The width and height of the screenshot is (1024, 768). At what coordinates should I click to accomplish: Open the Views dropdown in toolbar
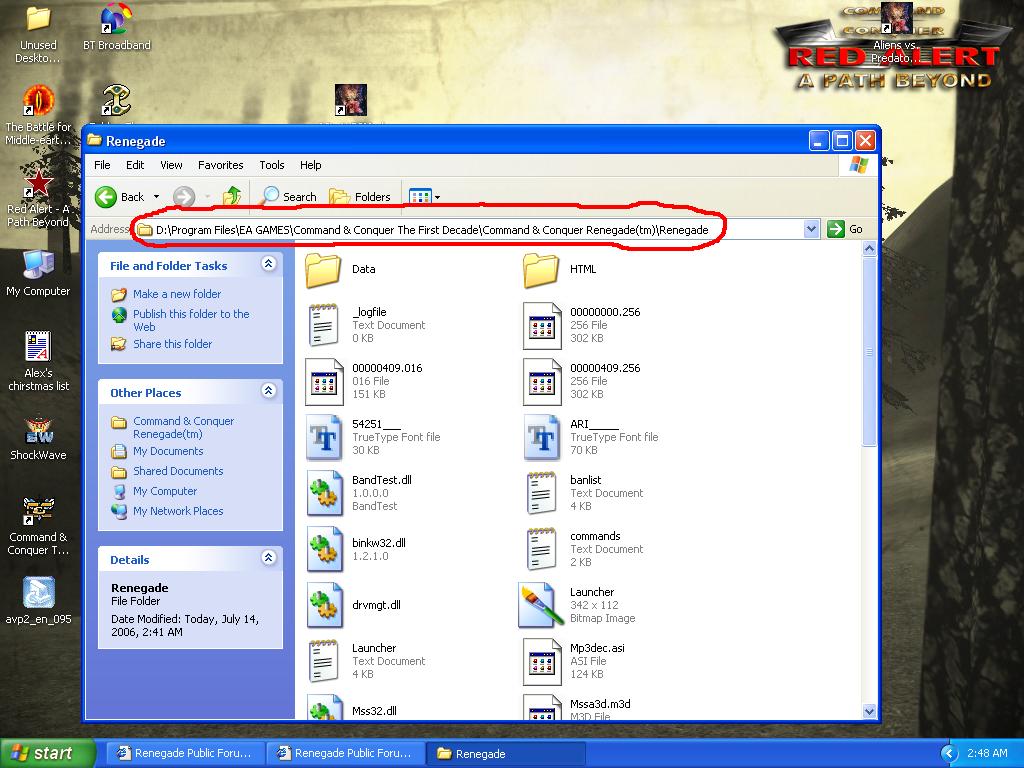[x=424, y=197]
